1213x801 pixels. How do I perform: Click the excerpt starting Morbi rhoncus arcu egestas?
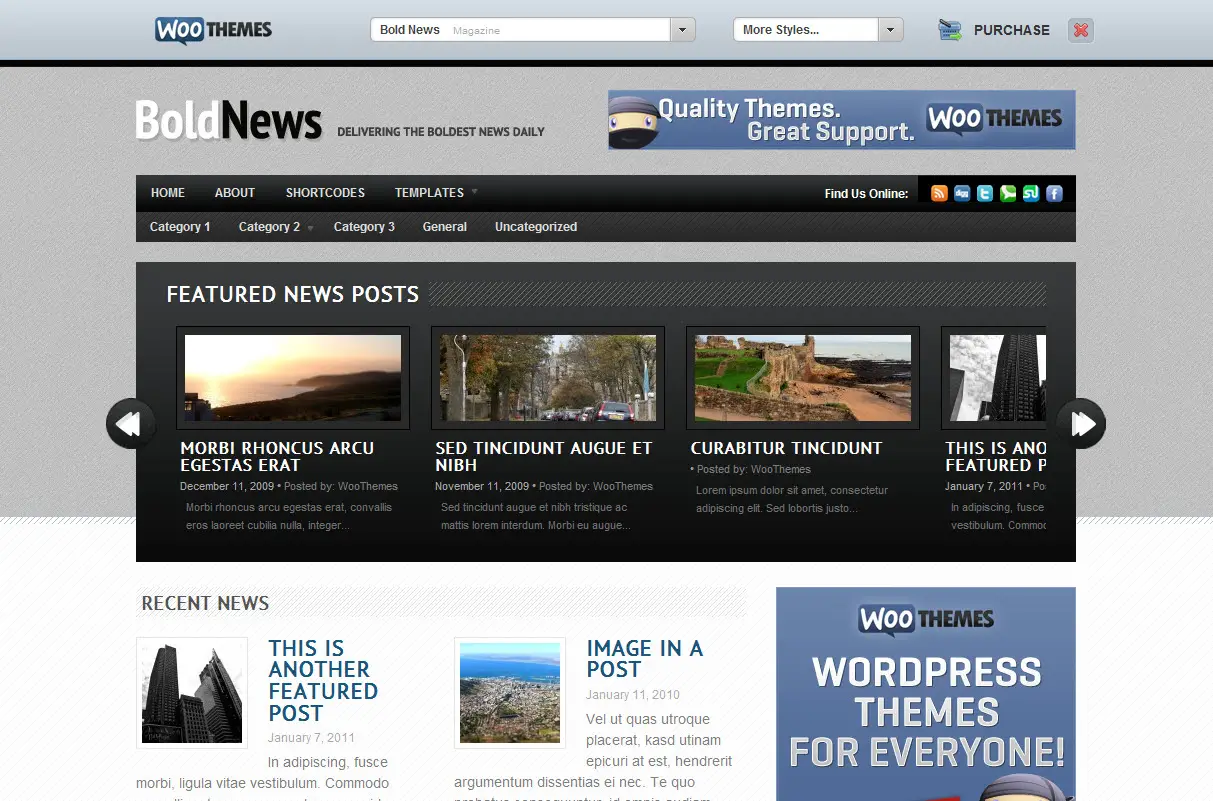click(x=289, y=516)
